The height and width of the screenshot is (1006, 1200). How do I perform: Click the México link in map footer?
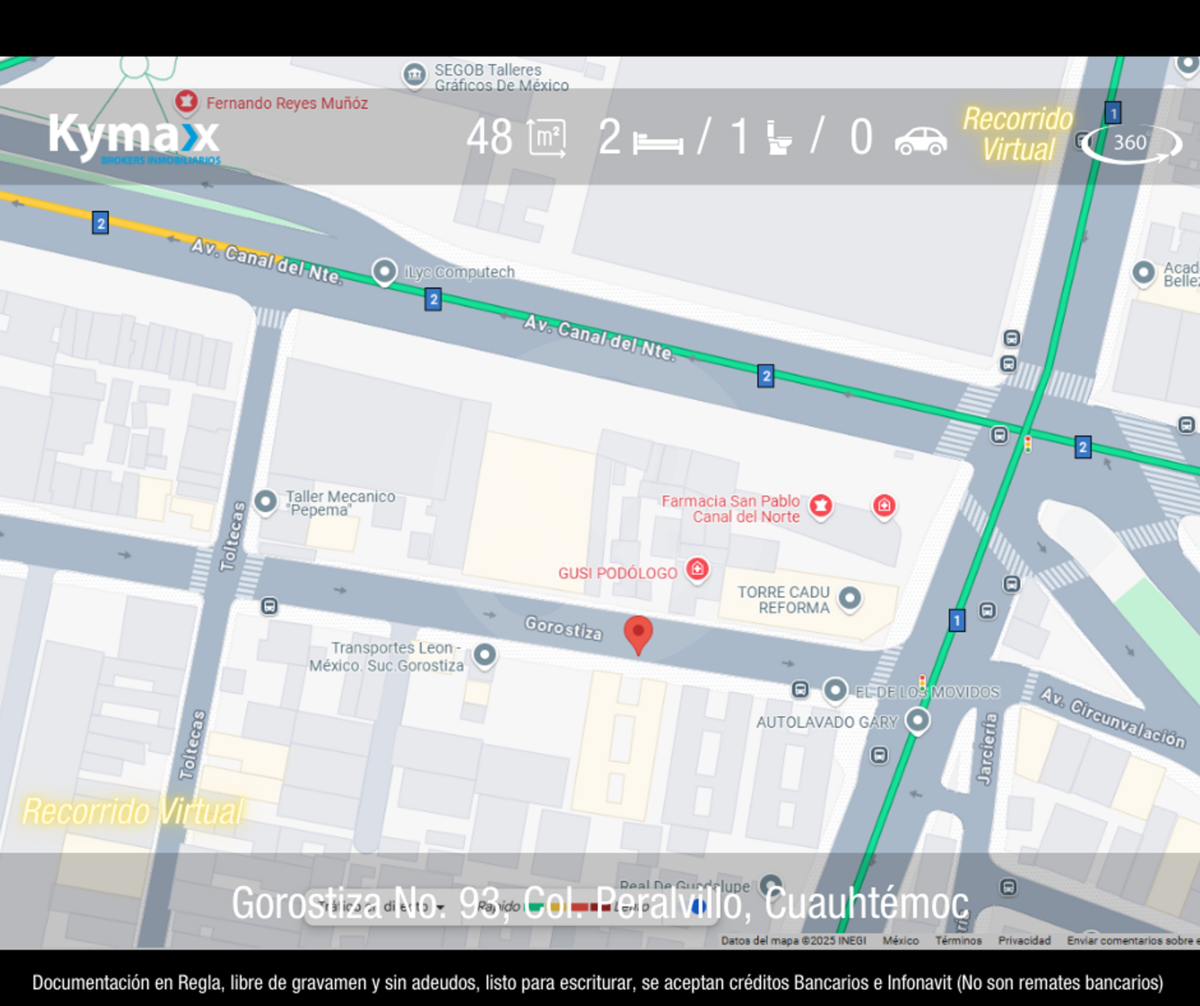(x=901, y=941)
